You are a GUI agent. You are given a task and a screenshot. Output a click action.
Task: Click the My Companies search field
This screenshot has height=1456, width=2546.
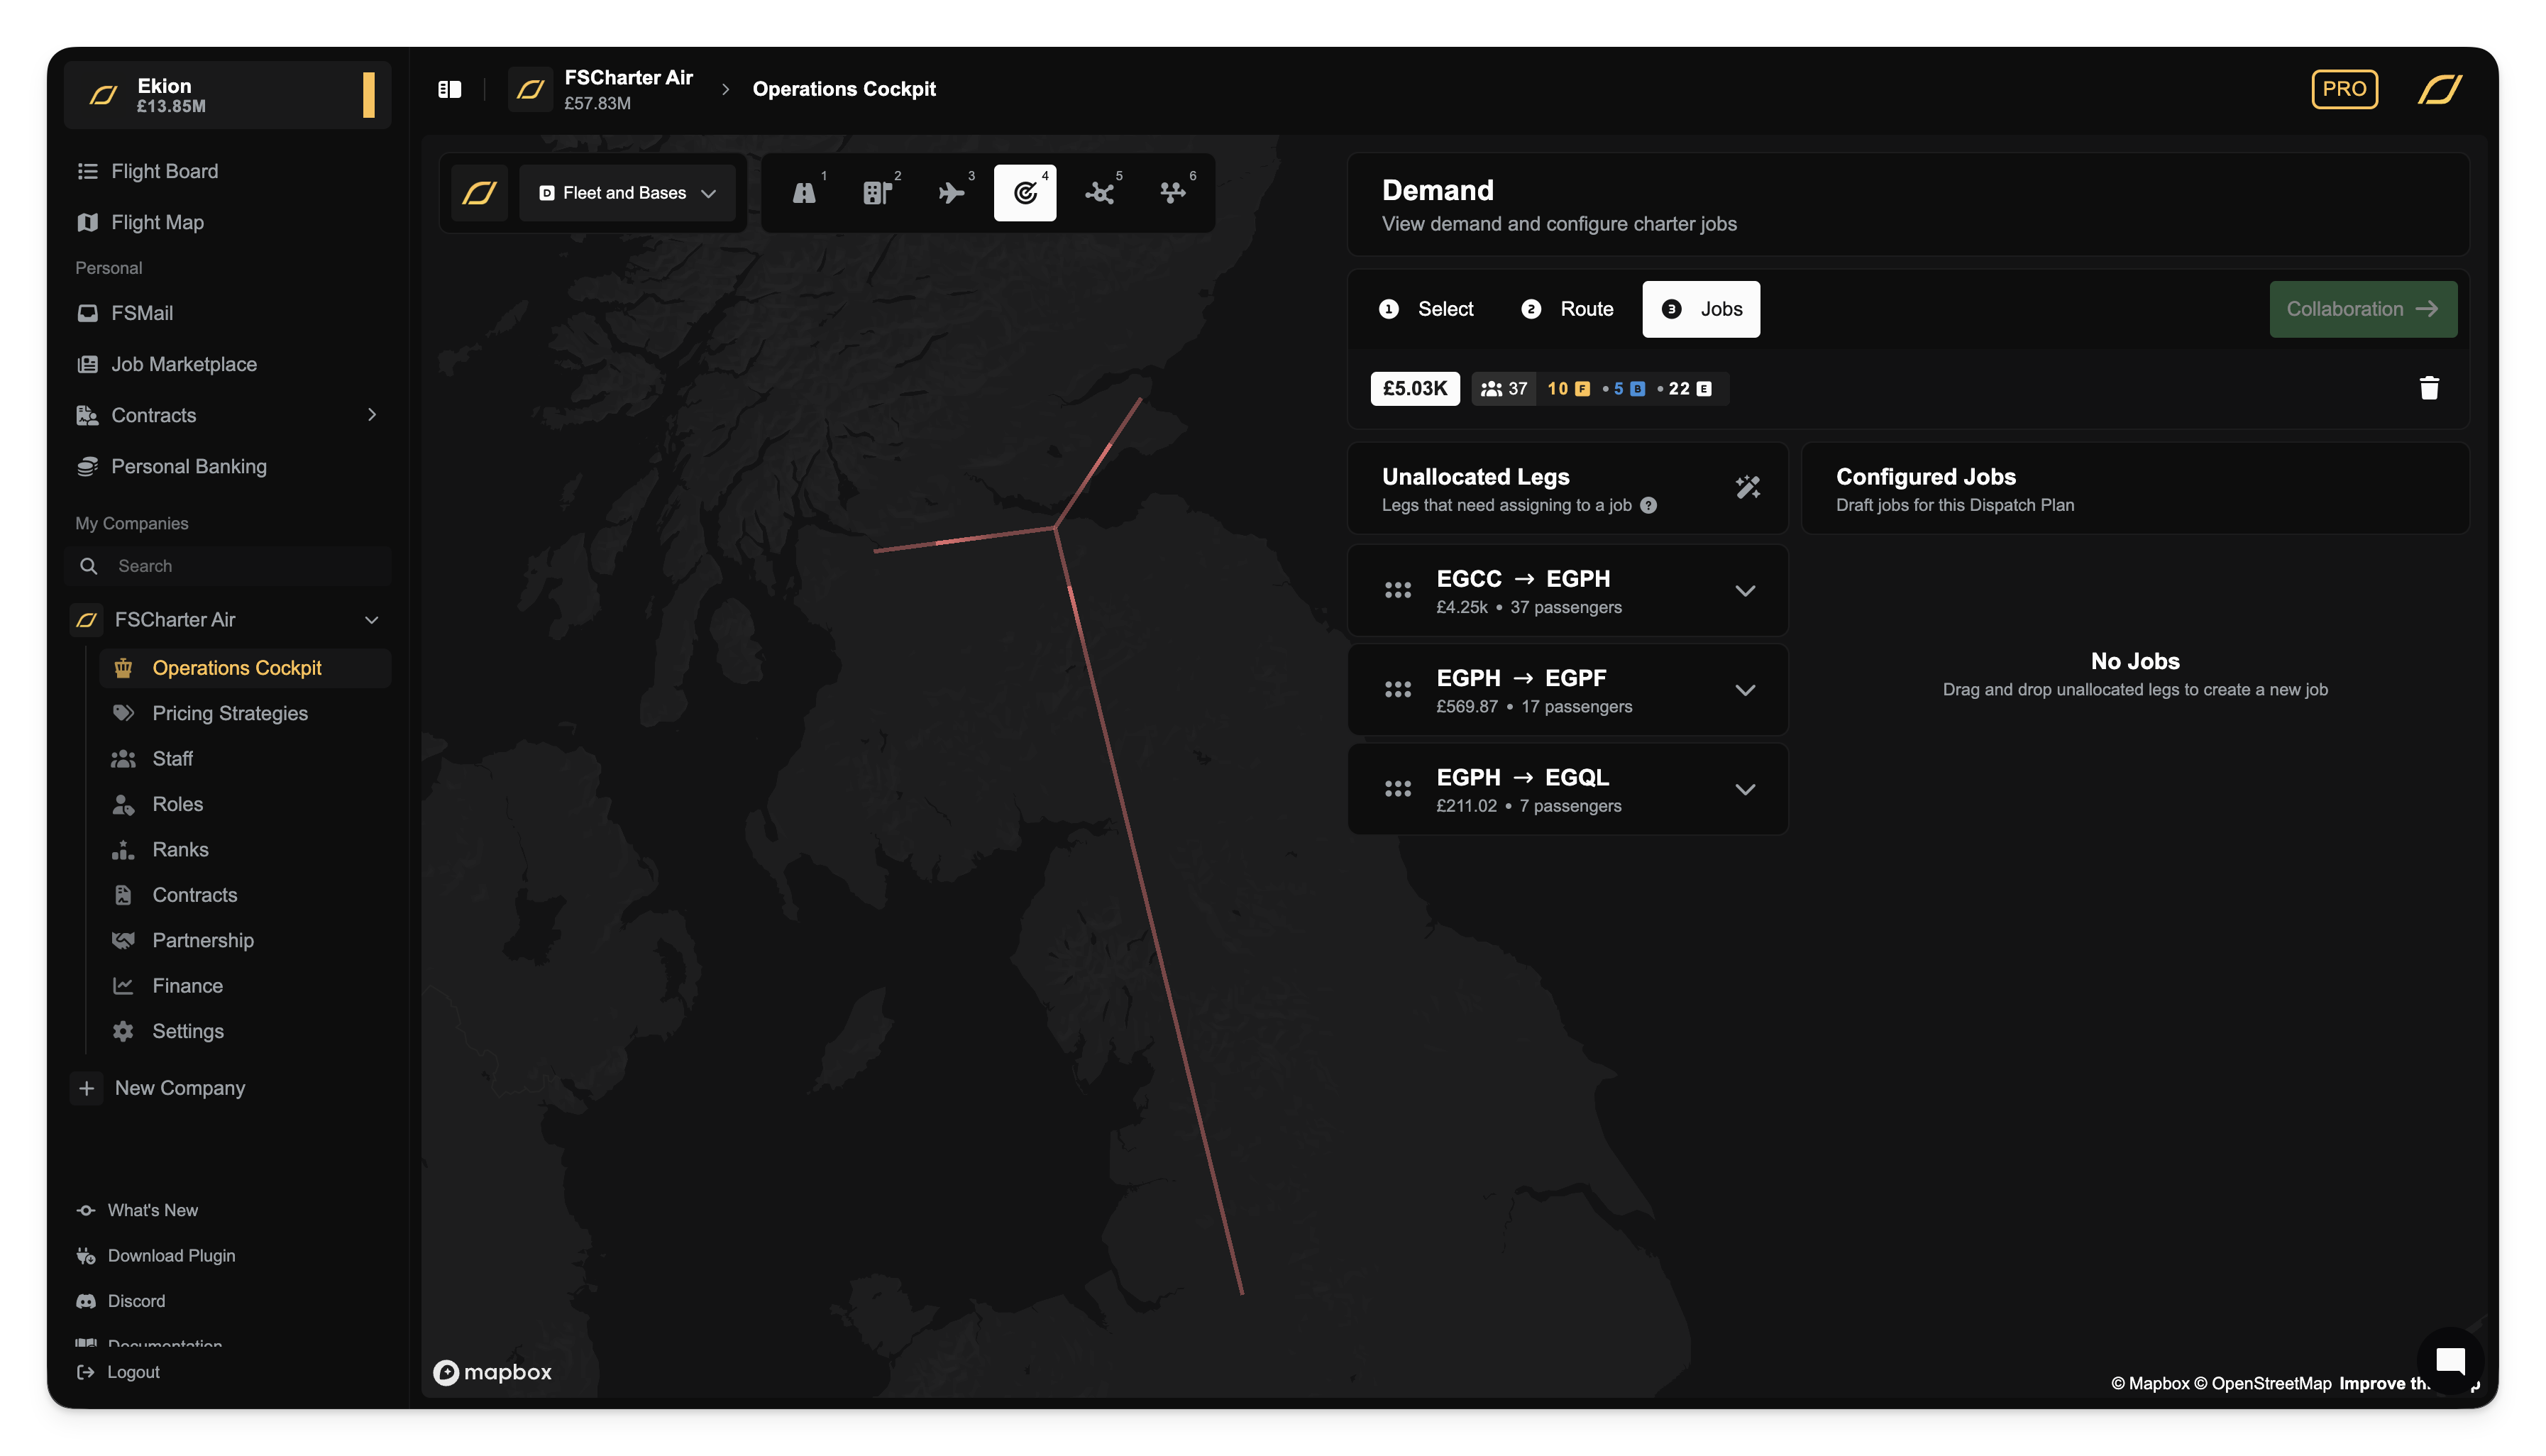pos(240,566)
